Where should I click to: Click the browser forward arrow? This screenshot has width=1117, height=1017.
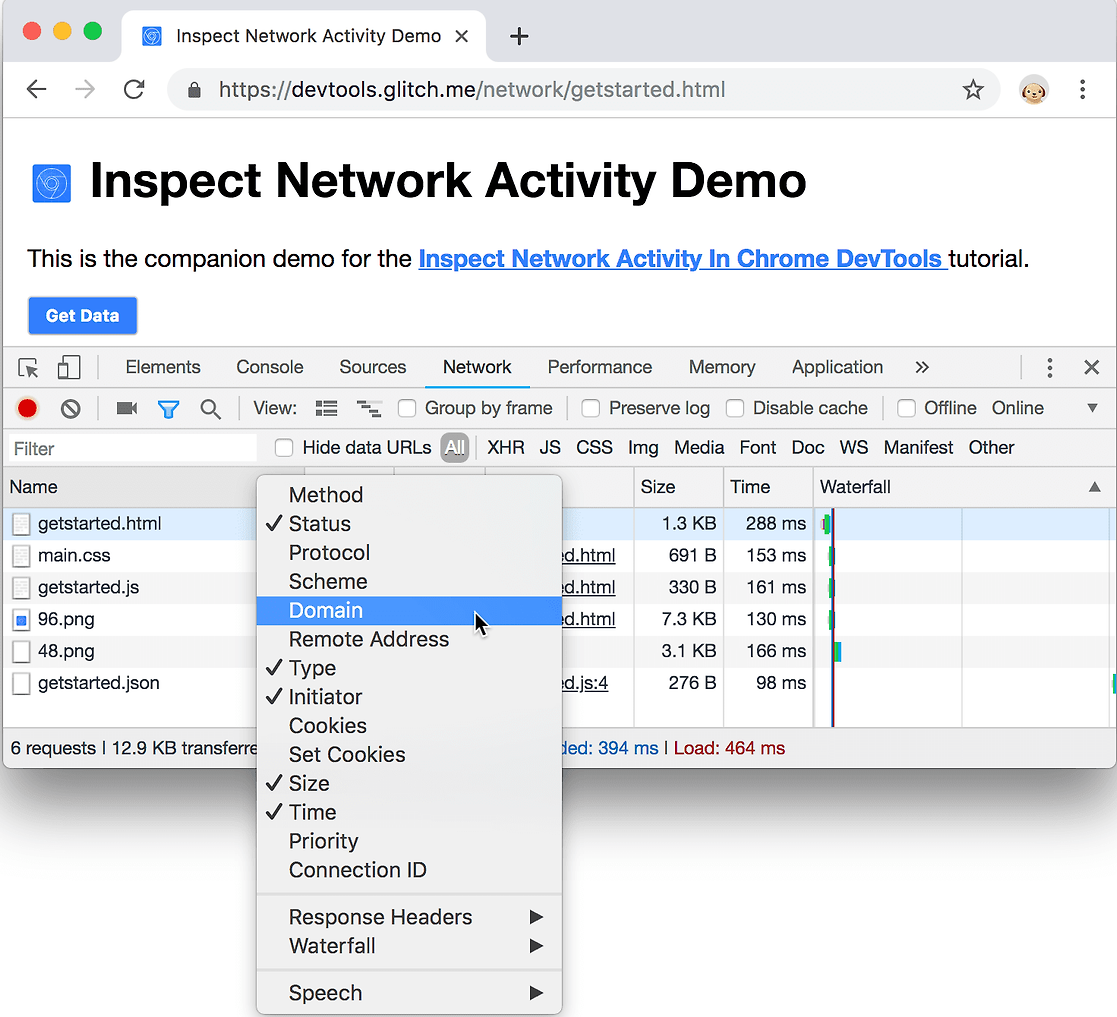85,90
